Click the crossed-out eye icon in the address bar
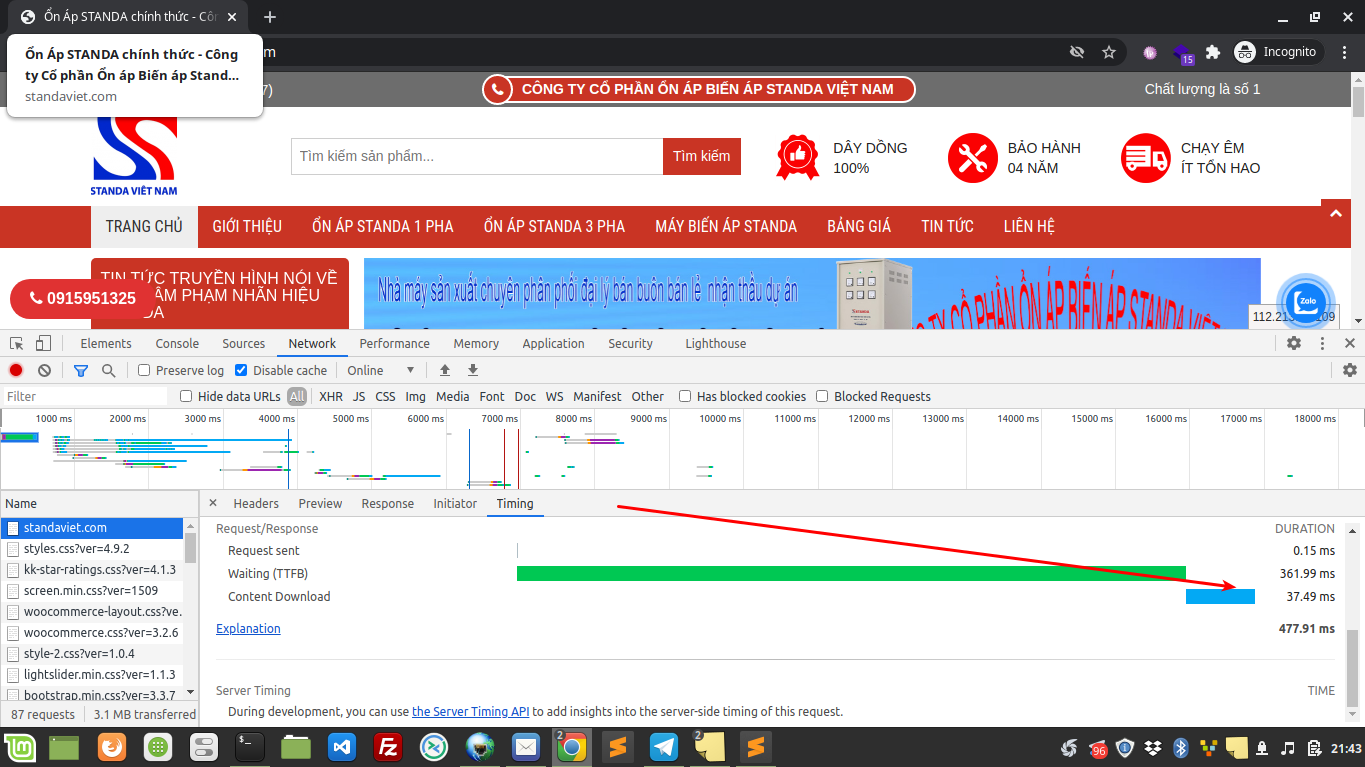 (1077, 52)
